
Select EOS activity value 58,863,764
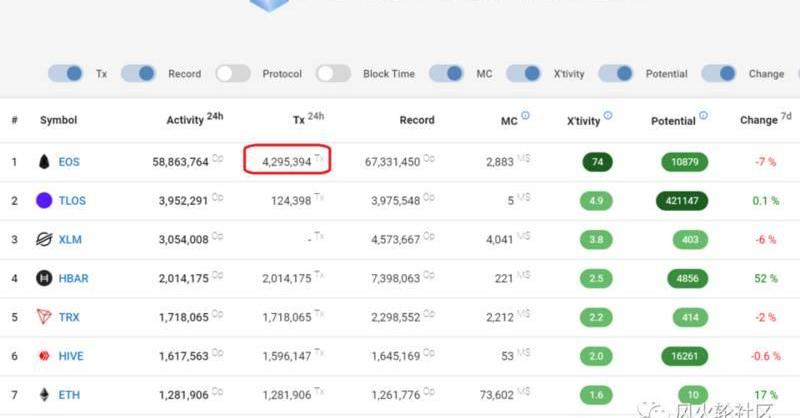181,162
